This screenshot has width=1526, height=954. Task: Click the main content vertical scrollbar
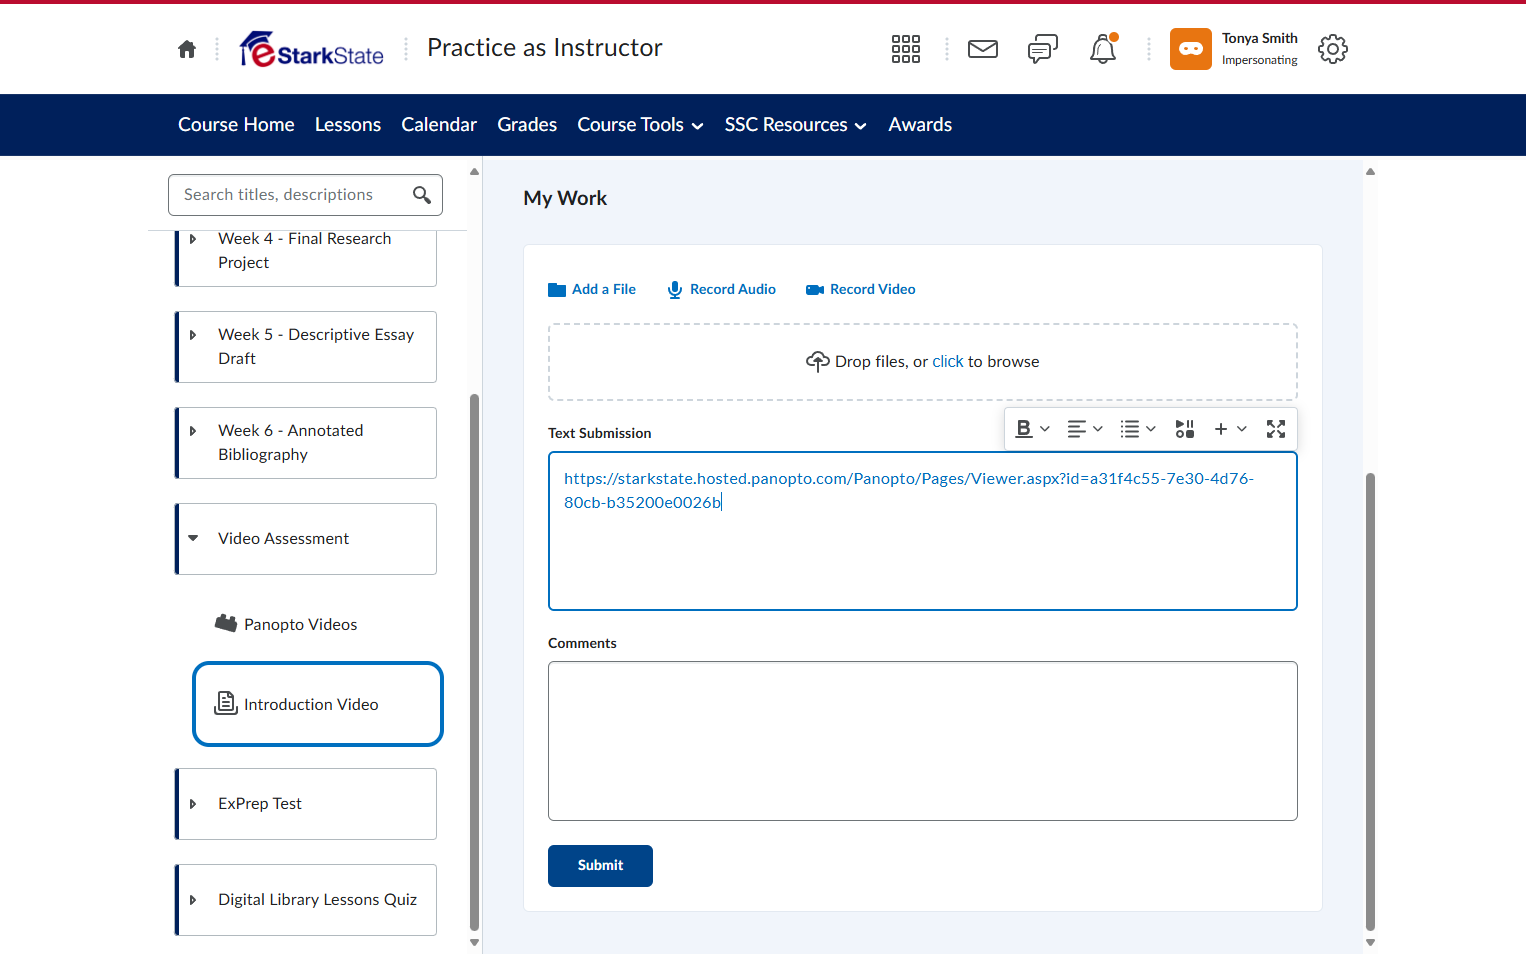coord(1370,702)
